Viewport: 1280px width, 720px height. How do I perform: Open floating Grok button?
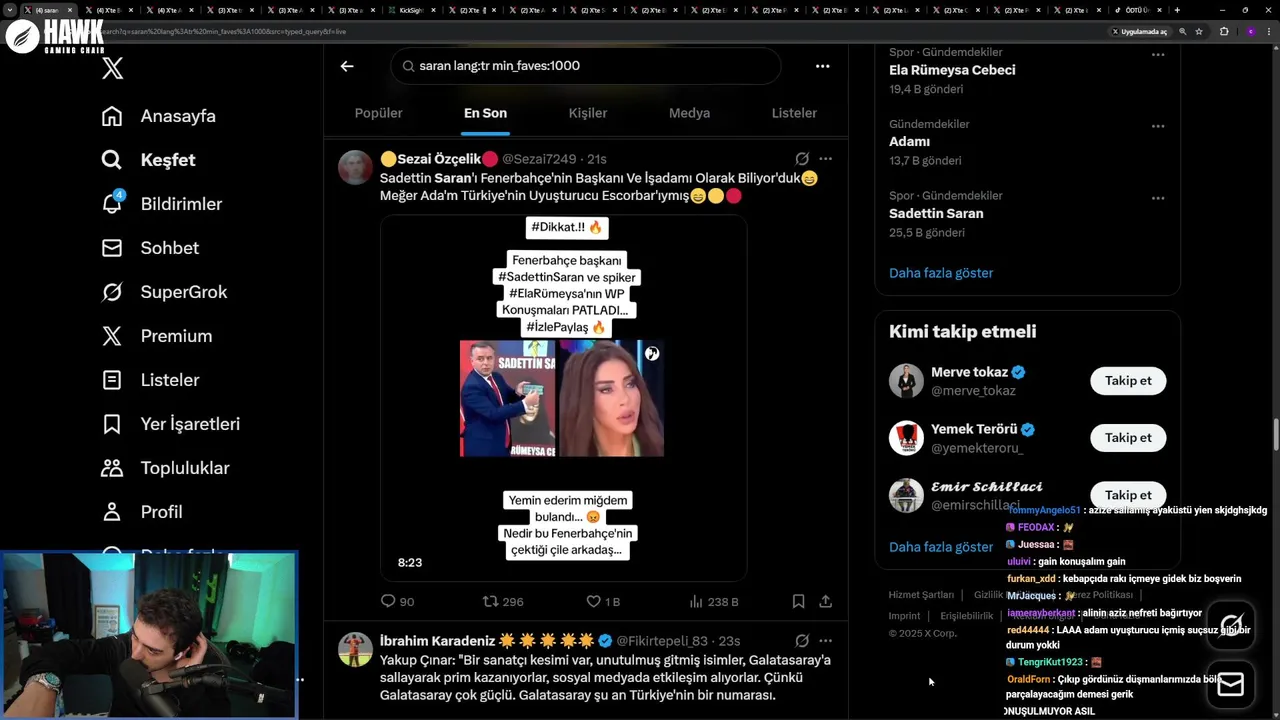click(x=1231, y=625)
